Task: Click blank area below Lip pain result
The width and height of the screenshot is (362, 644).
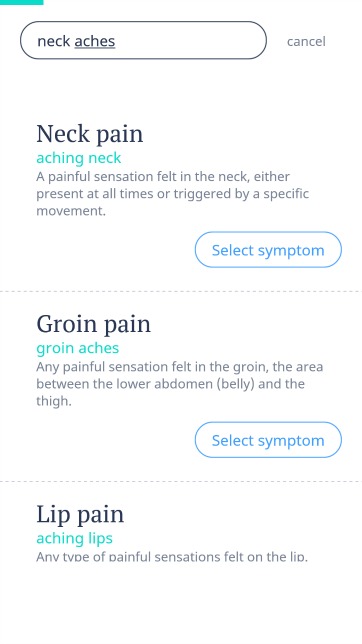Action: point(181,604)
